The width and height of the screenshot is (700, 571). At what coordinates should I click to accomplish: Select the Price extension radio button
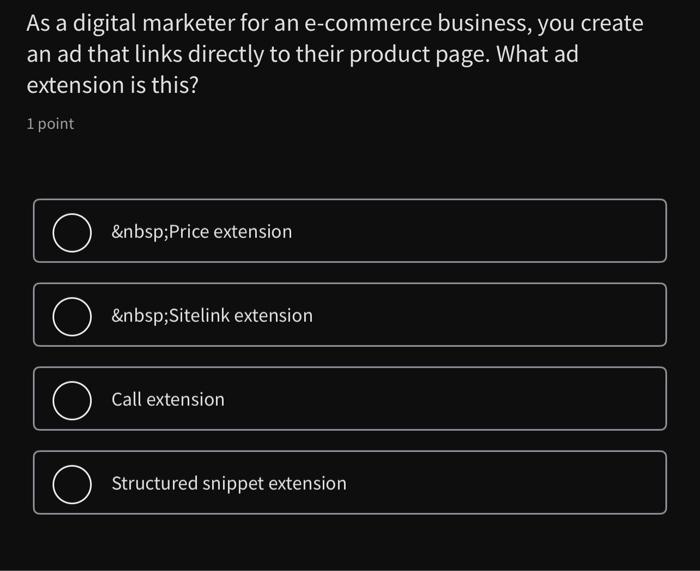[72, 232]
